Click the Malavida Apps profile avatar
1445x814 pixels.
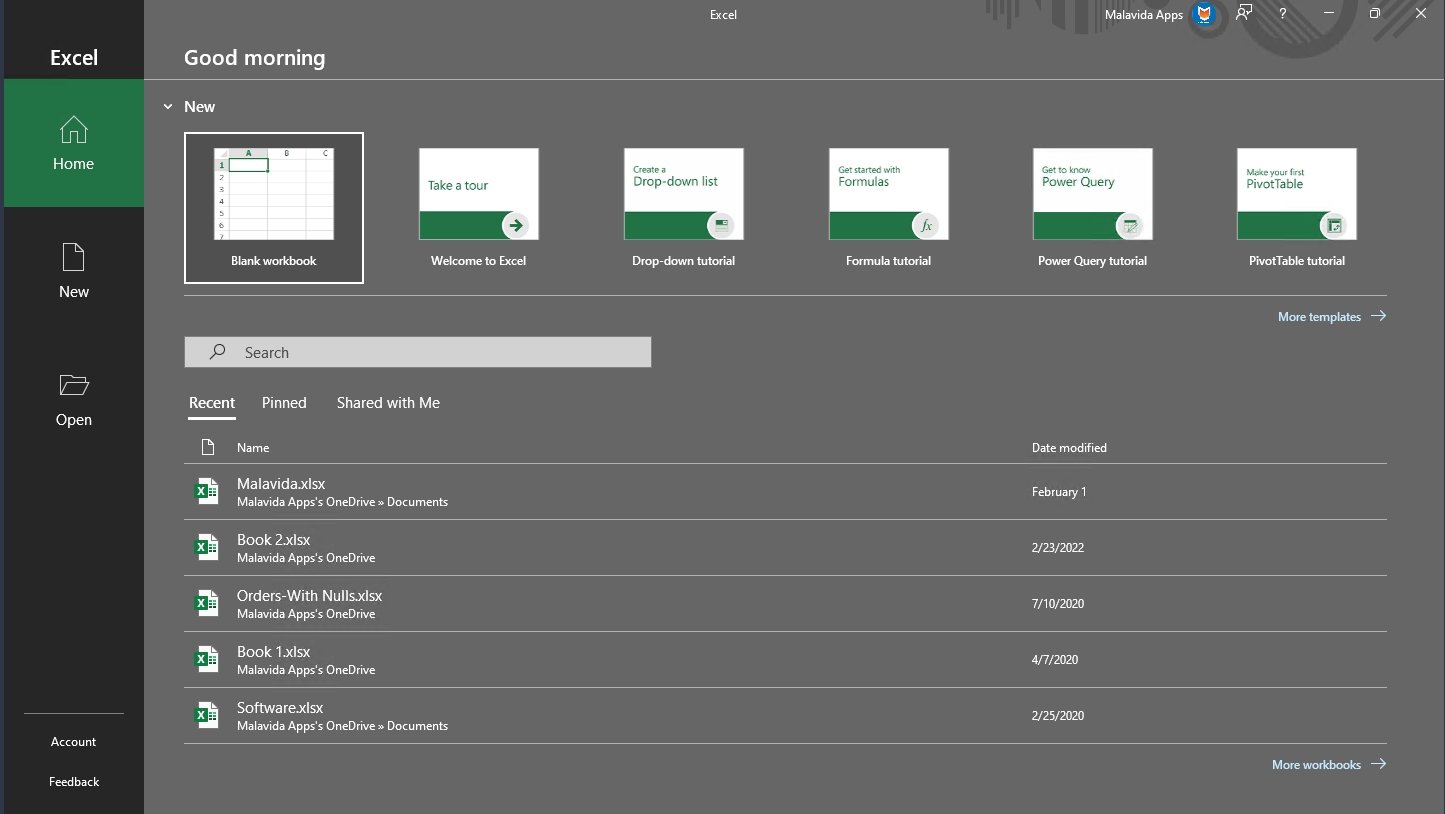tap(1205, 14)
